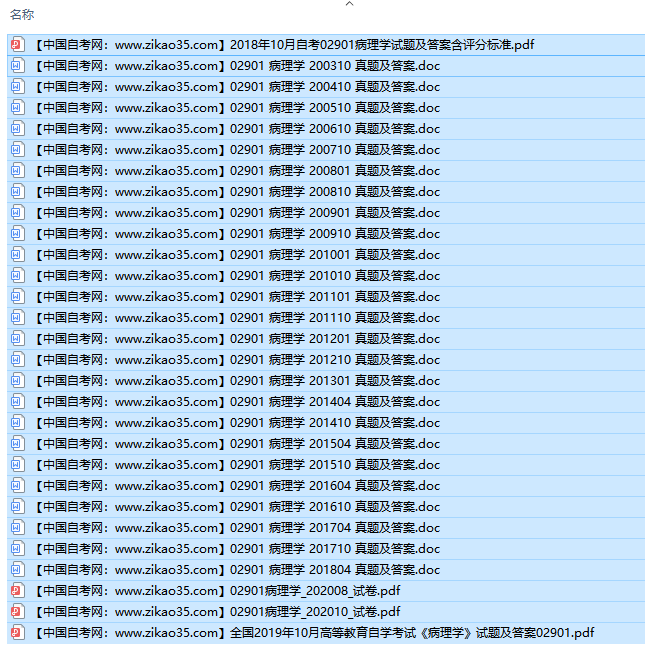Select file name 02901 病理学 200610 真题及答案.doc

pyautogui.click(x=335, y=129)
